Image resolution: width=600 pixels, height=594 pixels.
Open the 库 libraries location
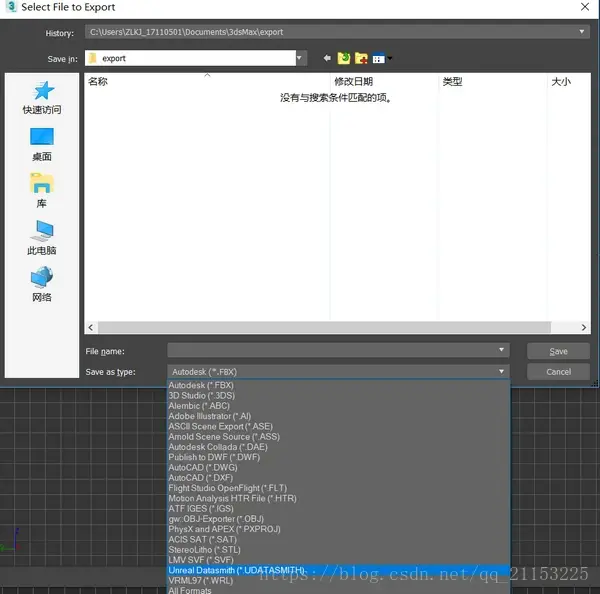[x=42, y=191]
